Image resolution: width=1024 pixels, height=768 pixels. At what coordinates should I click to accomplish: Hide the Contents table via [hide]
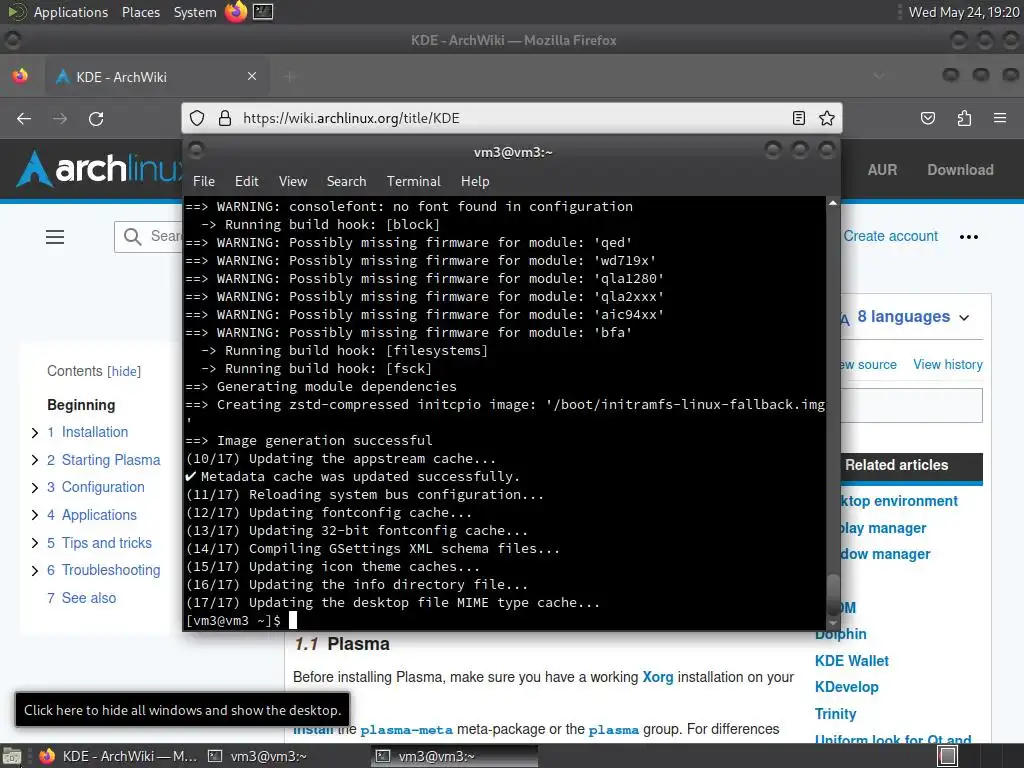124,372
